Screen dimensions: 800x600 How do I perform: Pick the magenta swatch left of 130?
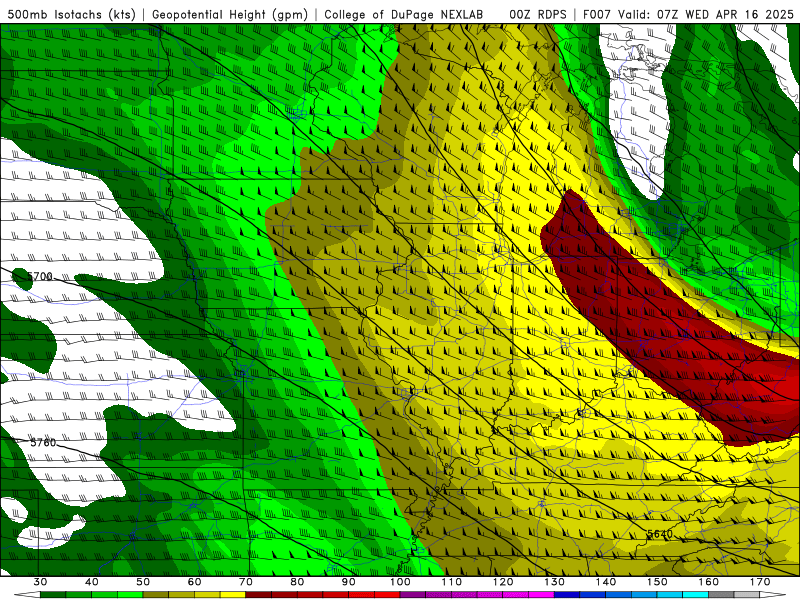pos(541,595)
